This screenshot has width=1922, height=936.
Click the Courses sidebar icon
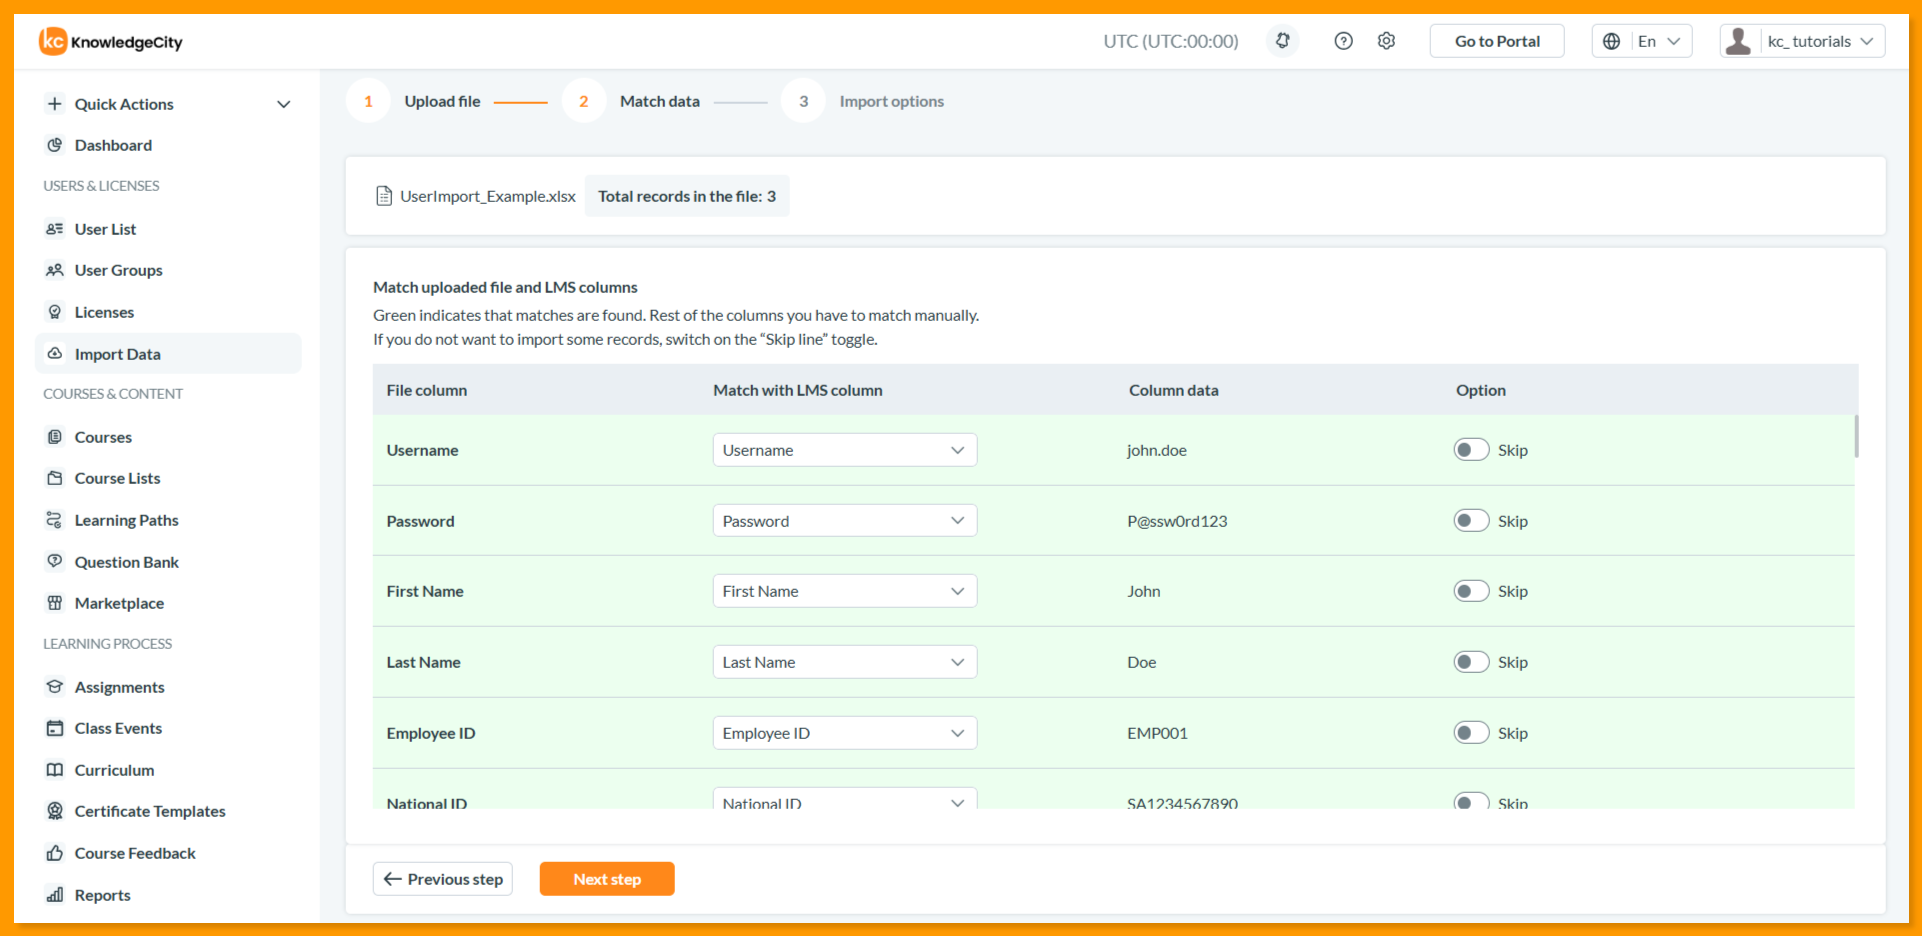[55, 437]
